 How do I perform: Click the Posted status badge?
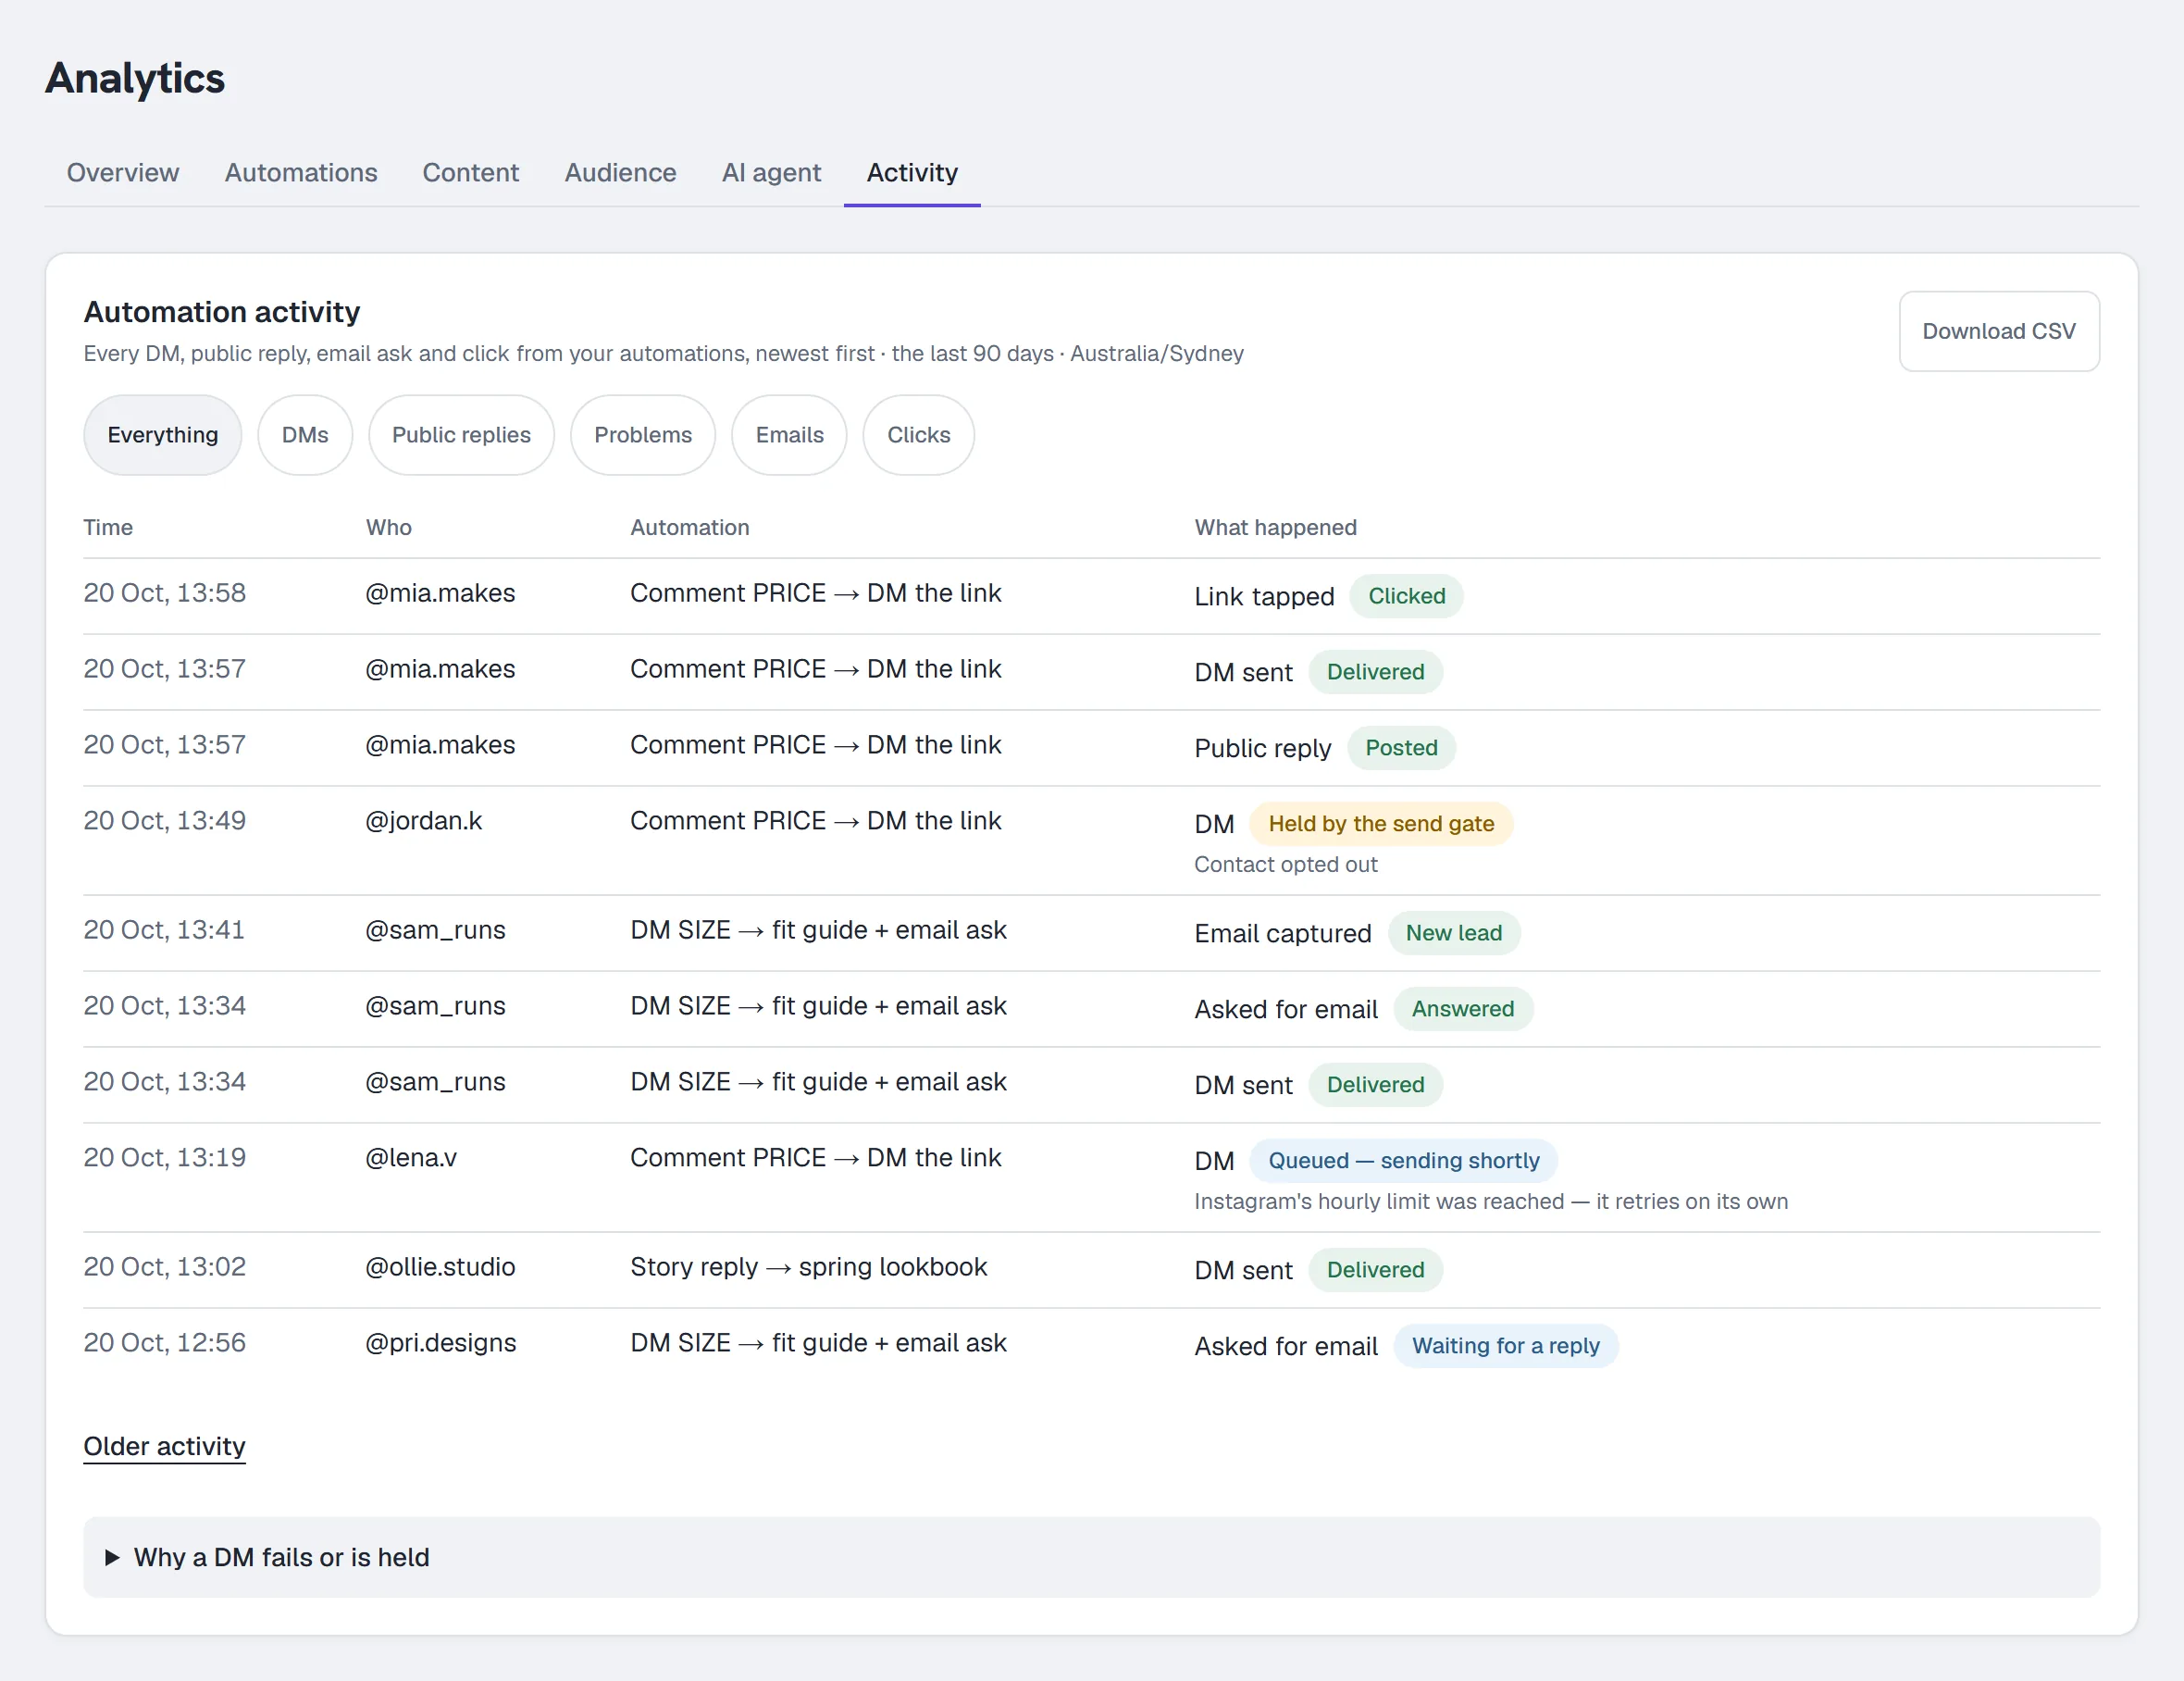[1401, 748]
